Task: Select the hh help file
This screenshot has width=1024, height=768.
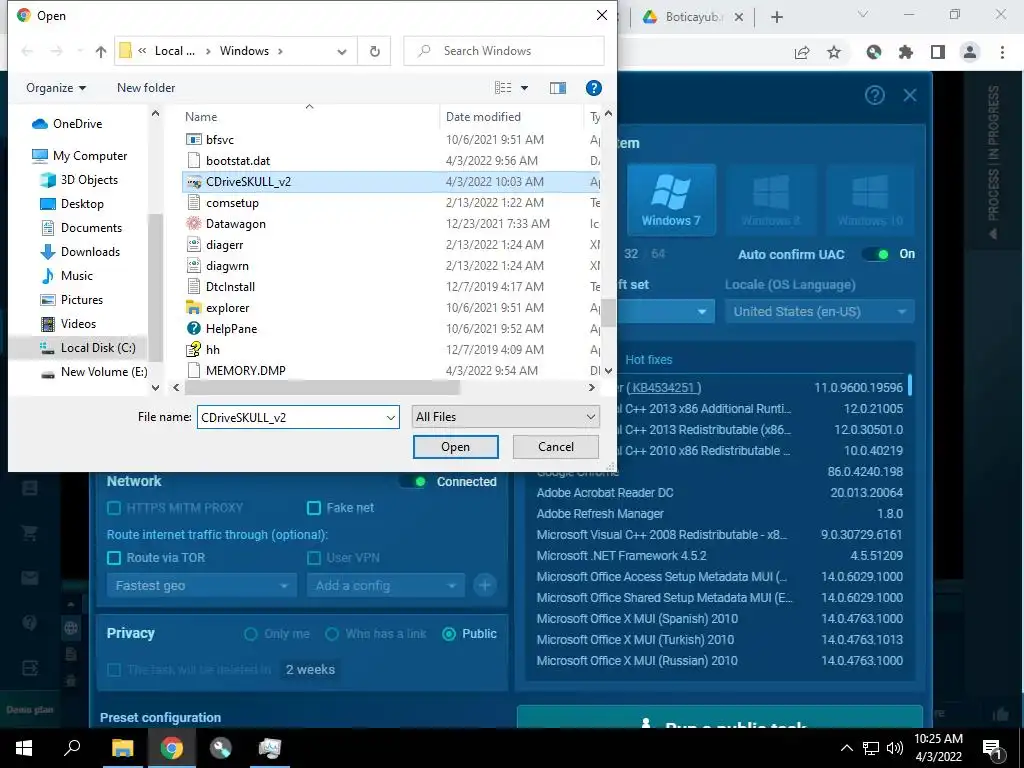Action: 203,349
